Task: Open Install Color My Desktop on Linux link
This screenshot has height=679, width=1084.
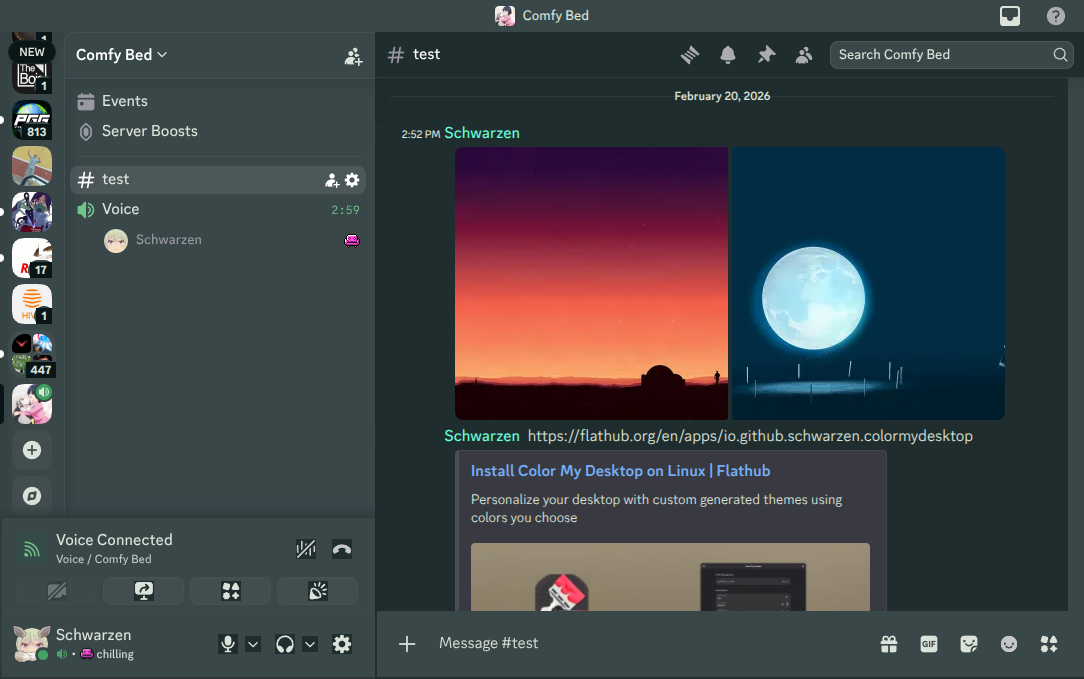Action: pyautogui.click(x=620, y=471)
